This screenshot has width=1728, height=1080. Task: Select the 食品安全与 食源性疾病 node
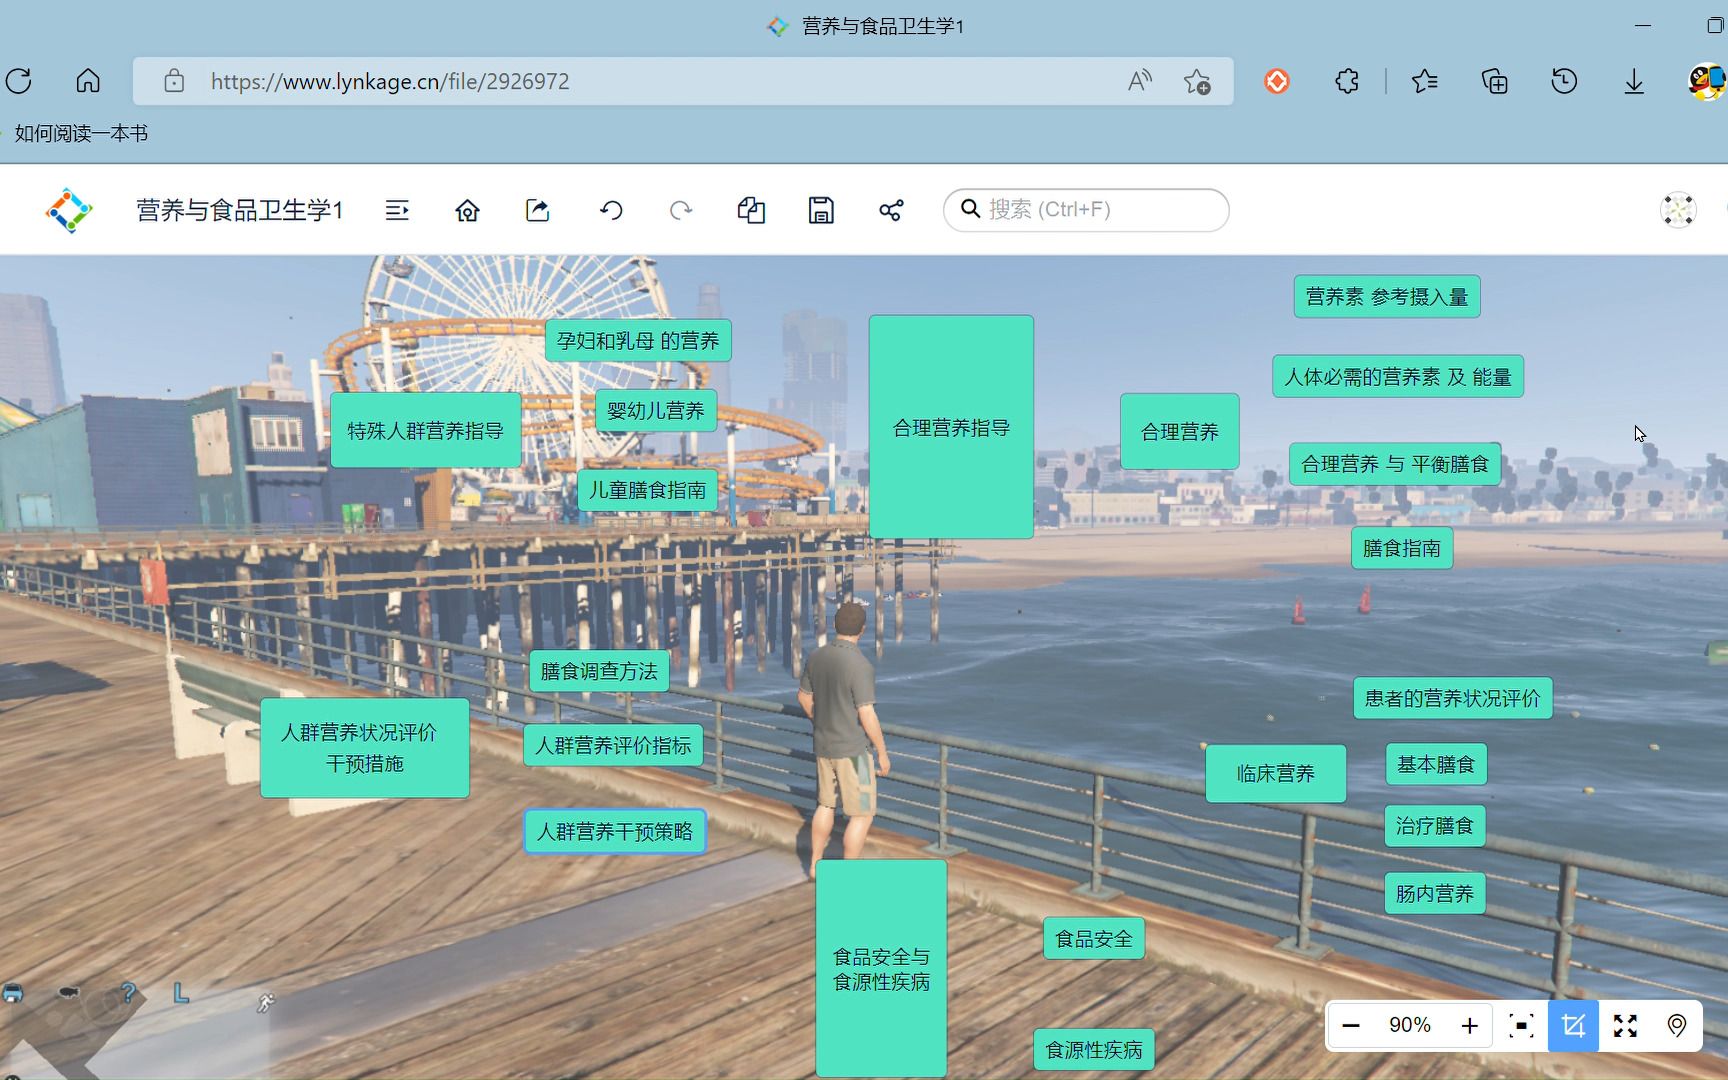coord(881,968)
